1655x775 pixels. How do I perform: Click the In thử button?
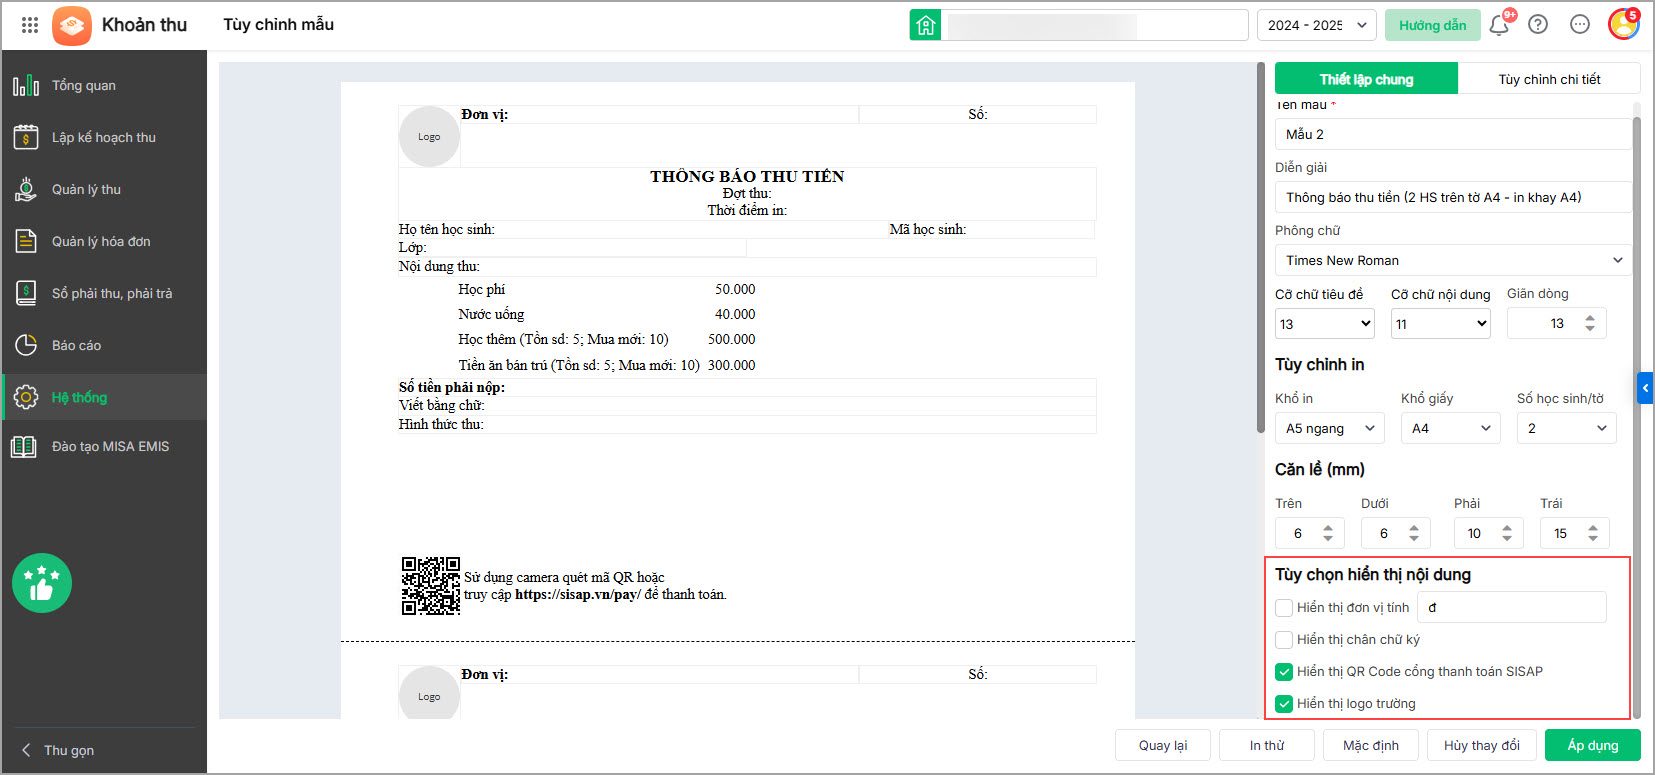1266,745
